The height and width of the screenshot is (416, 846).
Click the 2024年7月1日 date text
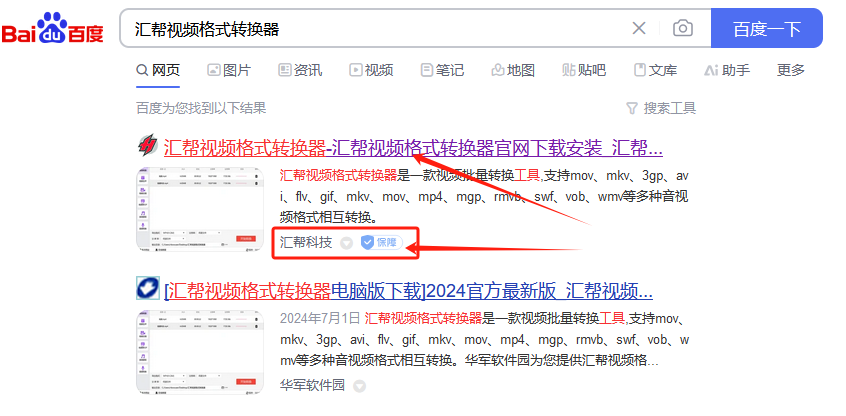tap(320, 318)
